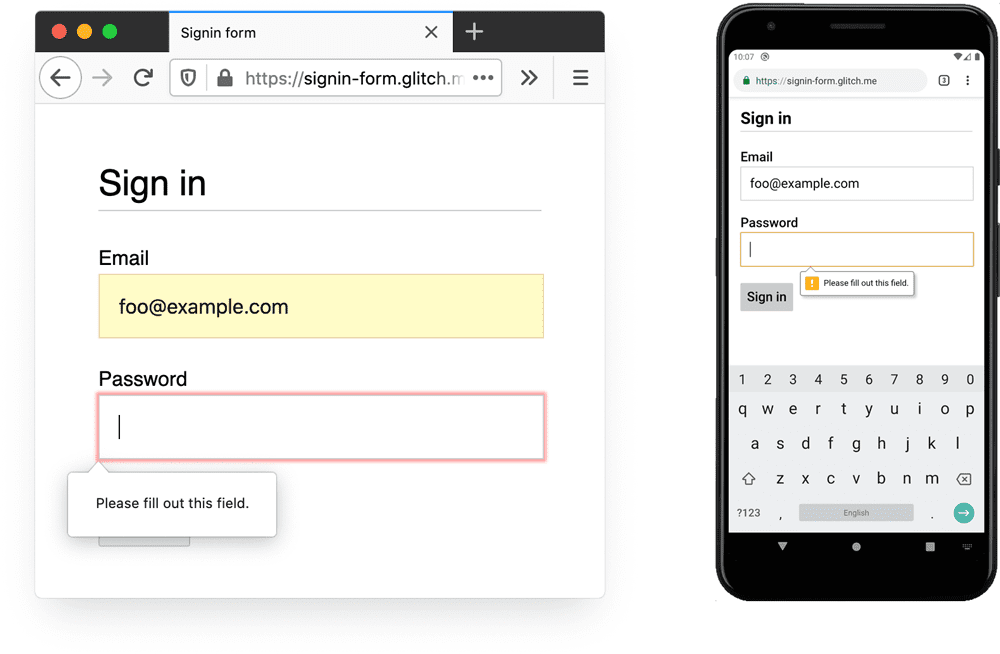Viewport: 1000px width, 654px height.
Task: Navigate back with the back arrow
Action: click(x=60, y=77)
